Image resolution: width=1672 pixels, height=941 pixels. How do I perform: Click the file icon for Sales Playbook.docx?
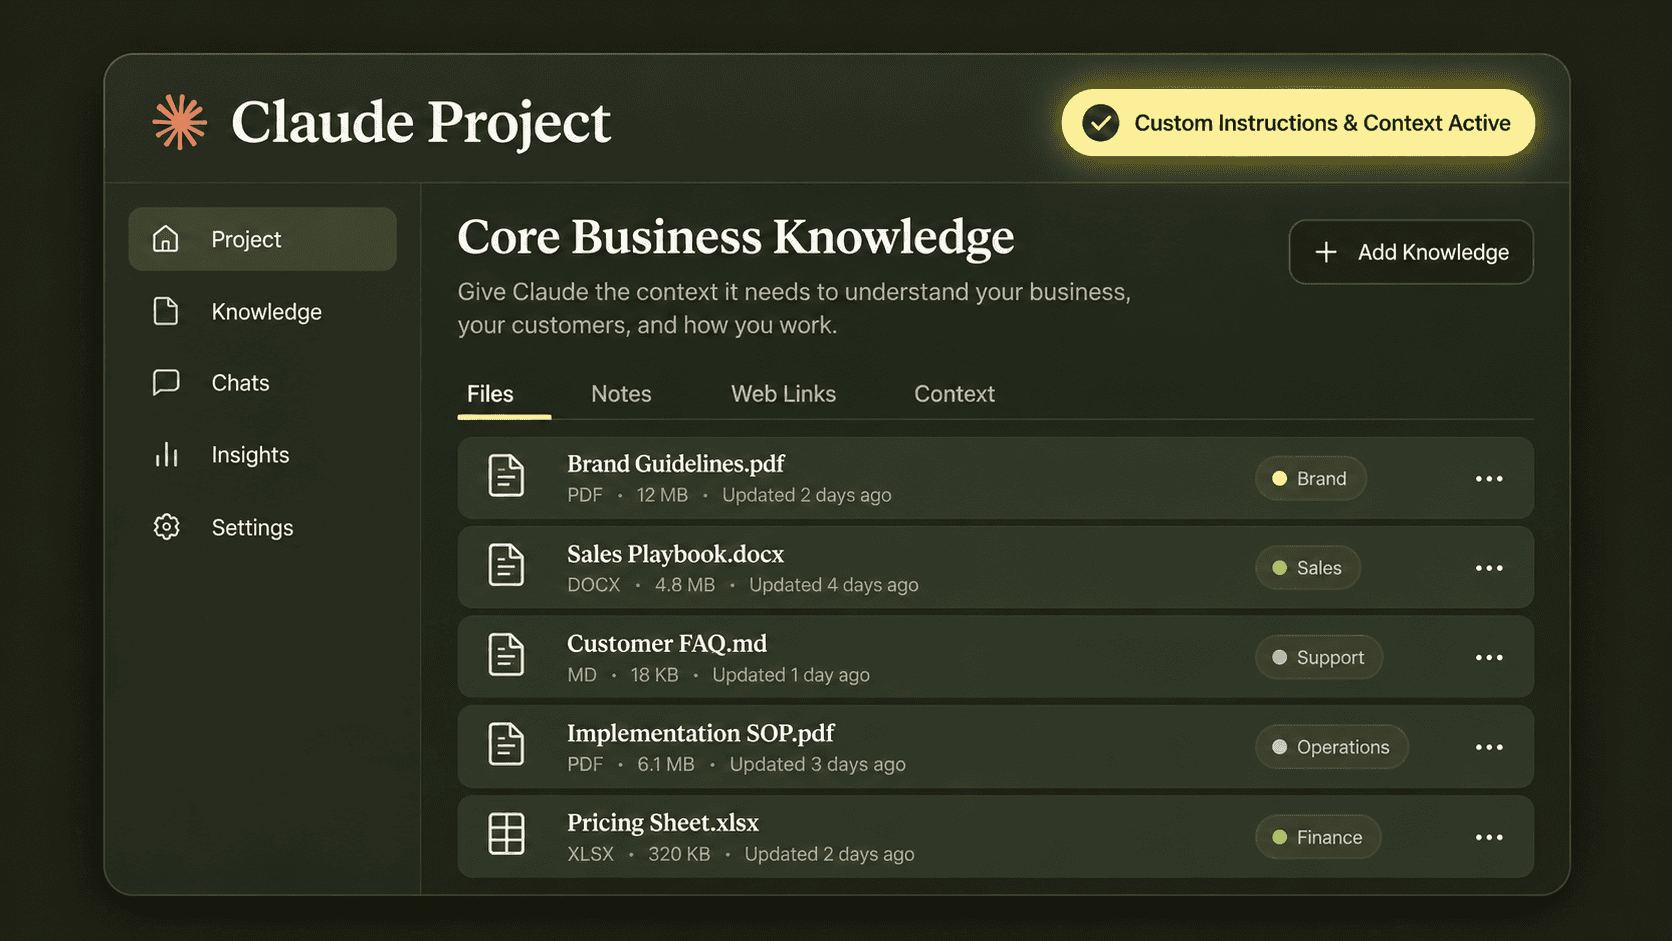pos(506,565)
